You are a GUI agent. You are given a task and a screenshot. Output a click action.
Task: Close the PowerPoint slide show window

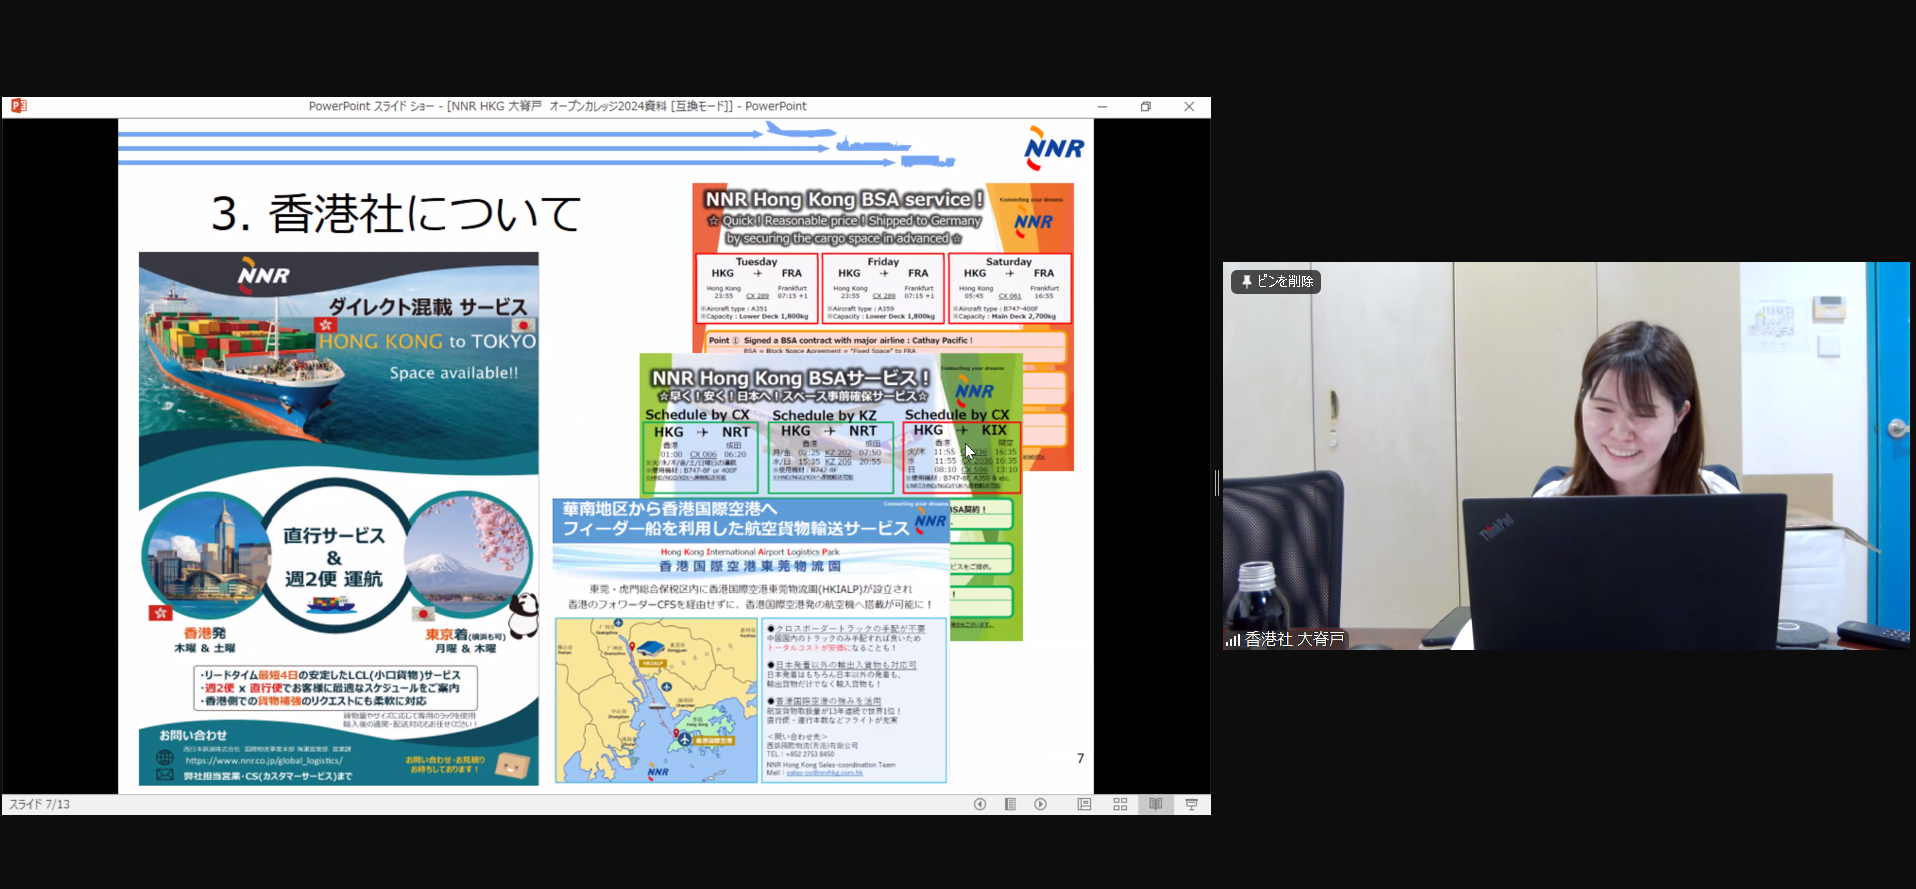click(1189, 106)
